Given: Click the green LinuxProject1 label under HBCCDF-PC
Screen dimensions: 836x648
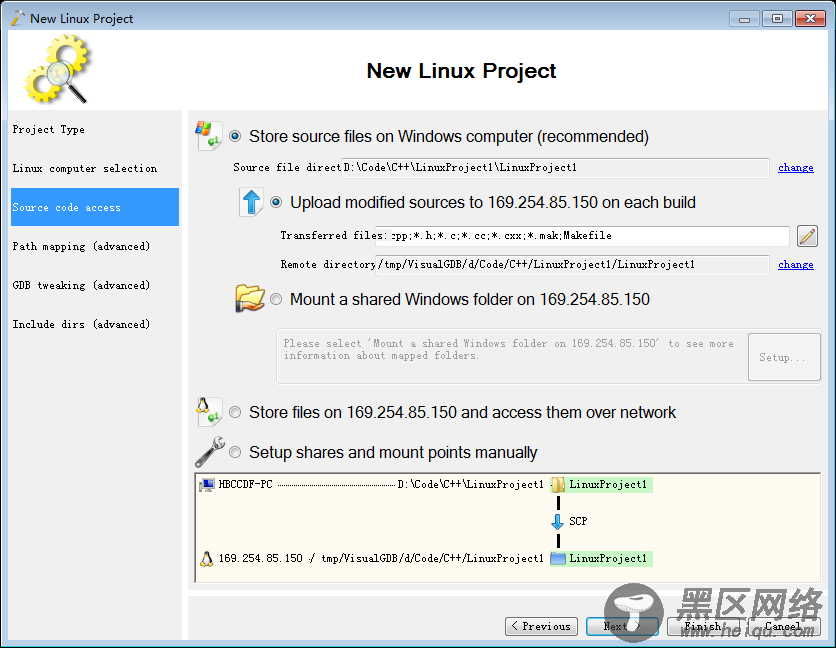Looking at the screenshot, I should pos(608,484).
